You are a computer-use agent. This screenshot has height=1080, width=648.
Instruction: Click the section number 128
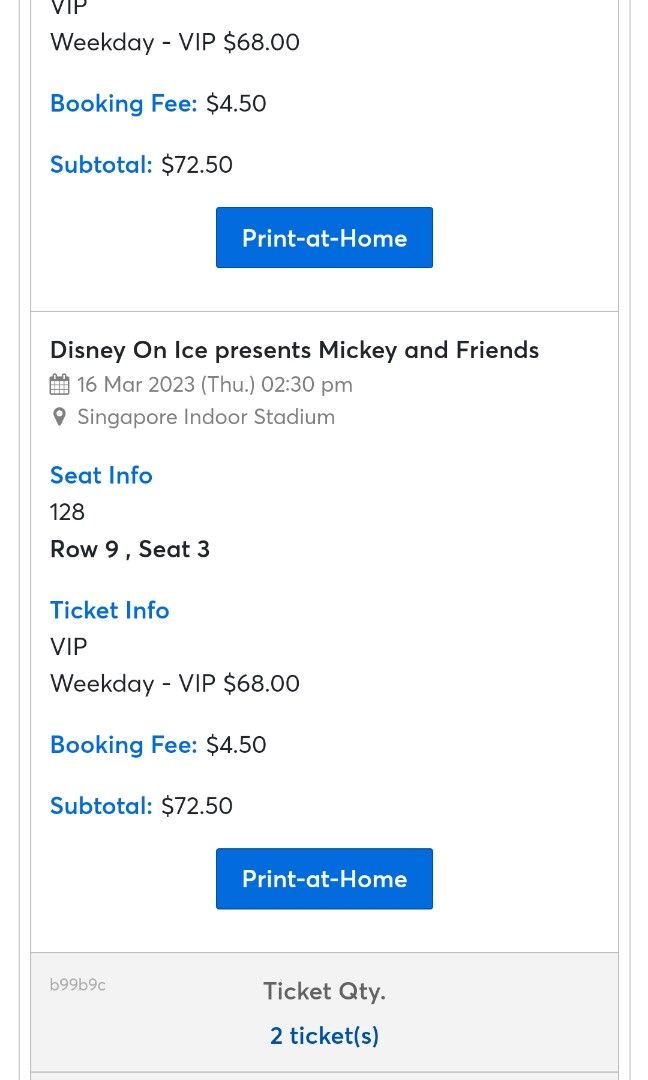click(x=67, y=511)
